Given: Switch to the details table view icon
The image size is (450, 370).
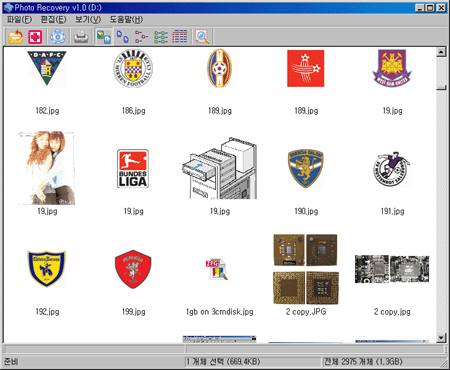Looking at the screenshot, I should [180, 37].
